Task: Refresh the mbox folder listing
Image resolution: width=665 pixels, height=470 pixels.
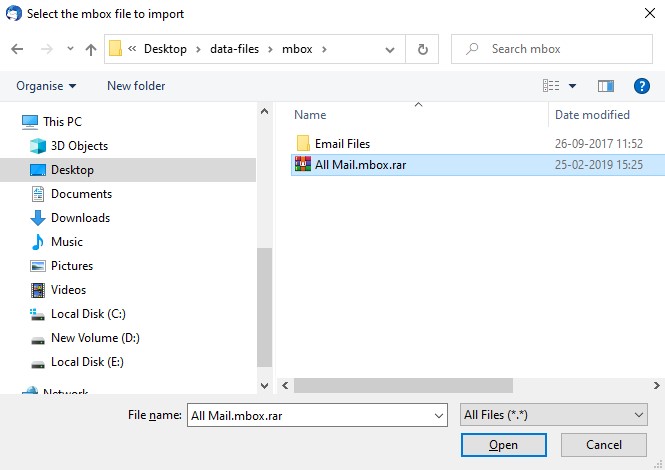Action: pos(422,49)
